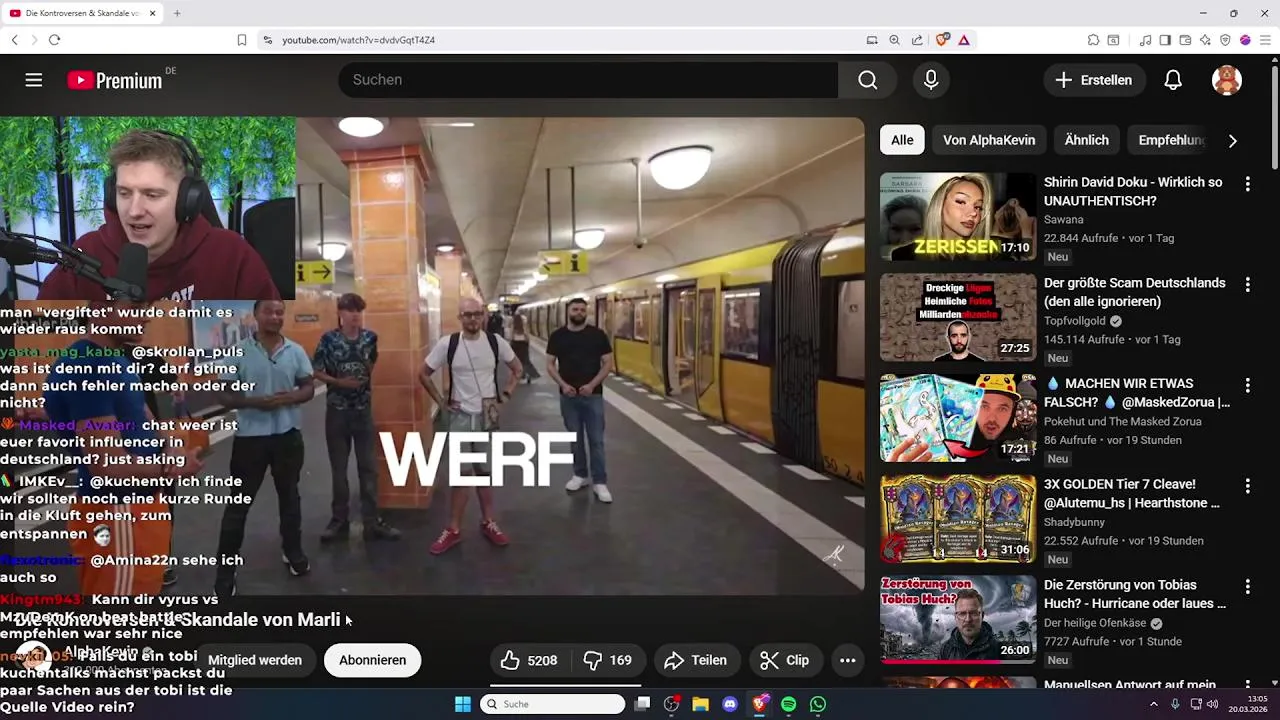Open File Explorer from the taskbar
This screenshot has height=720, width=1280.
[700, 704]
